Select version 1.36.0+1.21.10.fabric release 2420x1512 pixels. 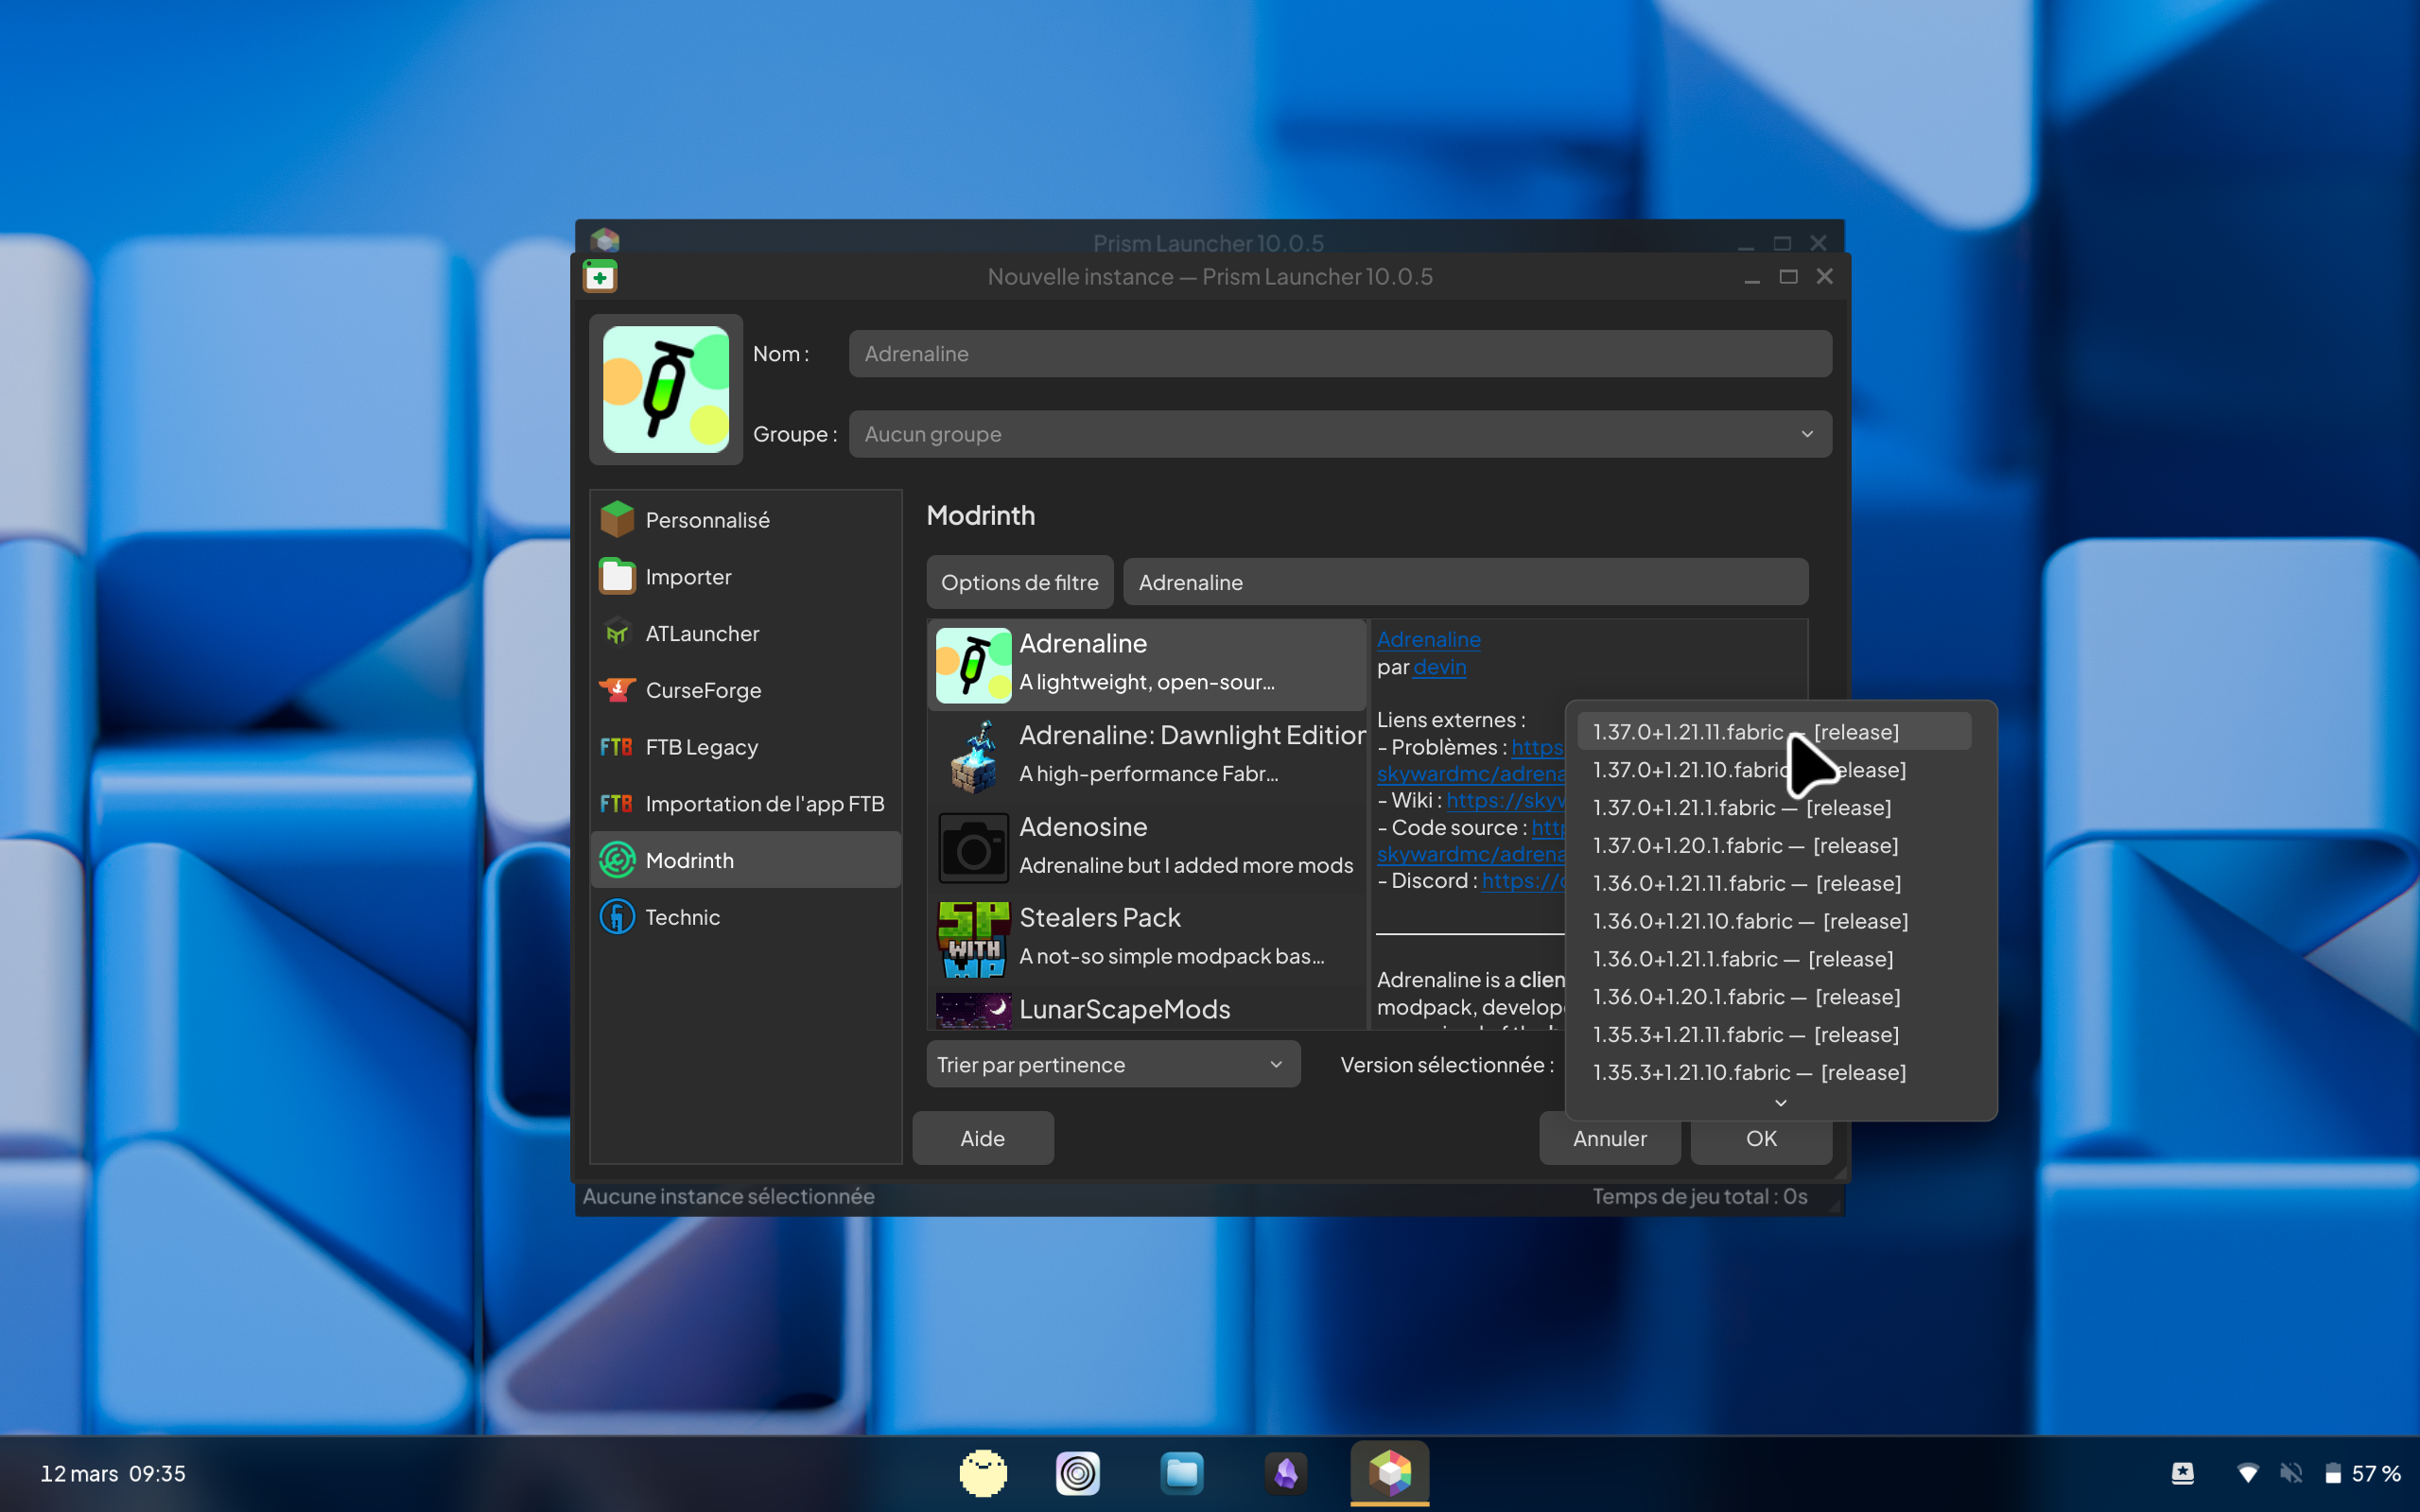(x=1773, y=921)
